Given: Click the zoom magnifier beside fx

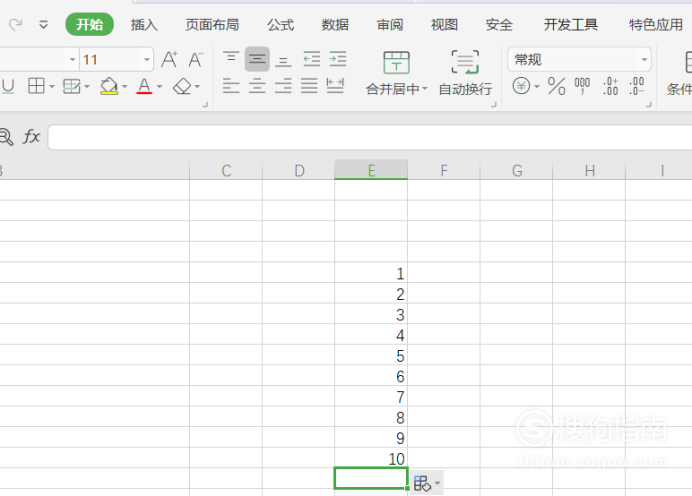Looking at the screenshot, I should [x=6, y=137].
